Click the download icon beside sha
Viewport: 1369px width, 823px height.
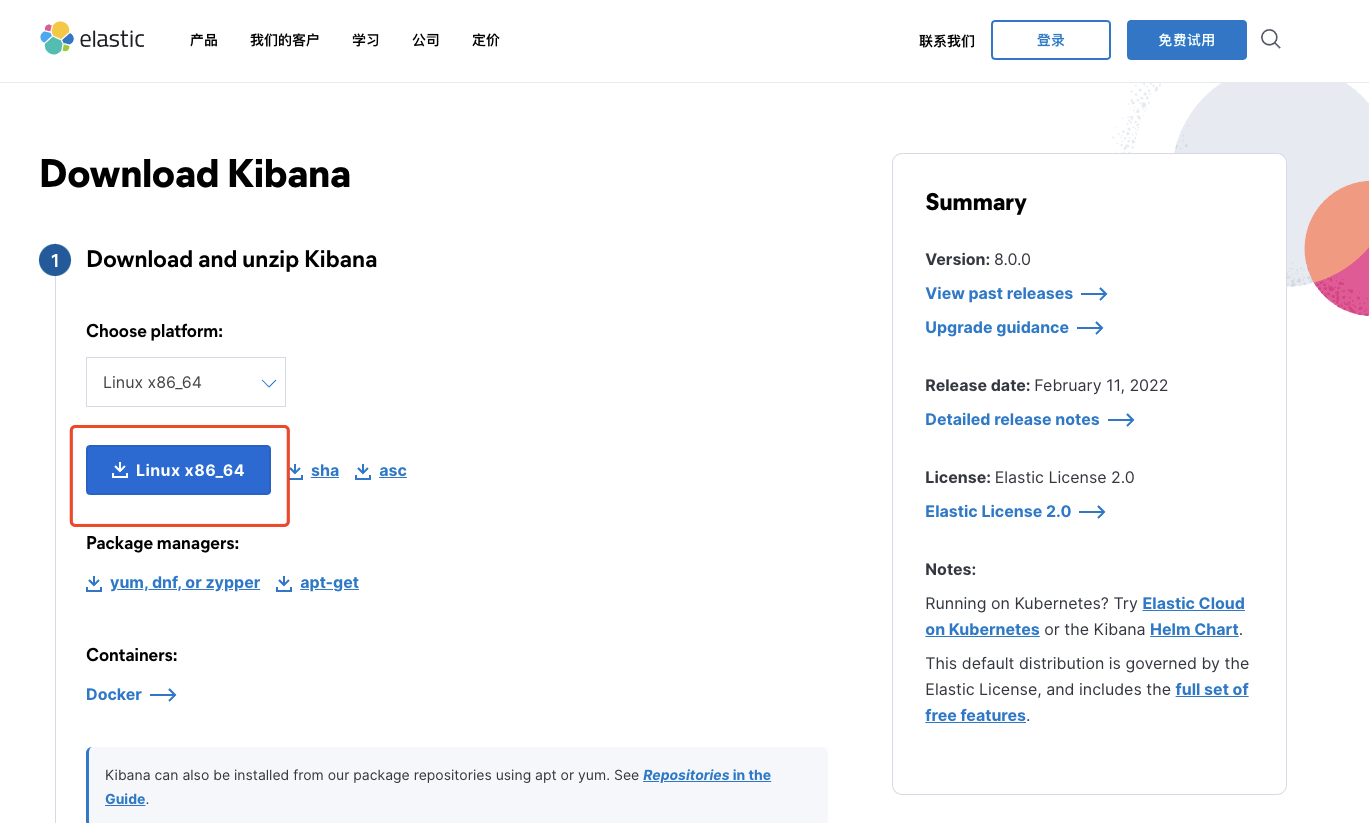coord(296,471)
